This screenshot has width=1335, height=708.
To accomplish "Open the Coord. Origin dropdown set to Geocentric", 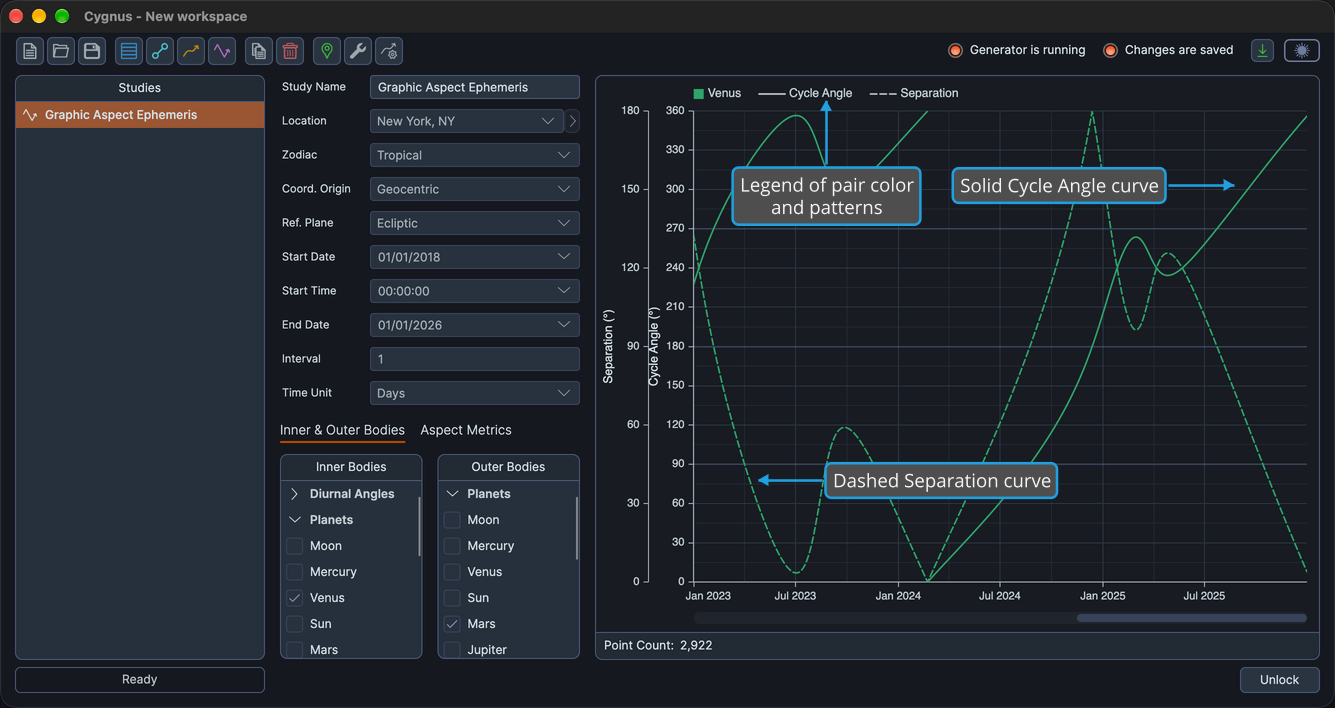I will click(x=475, y=189).
